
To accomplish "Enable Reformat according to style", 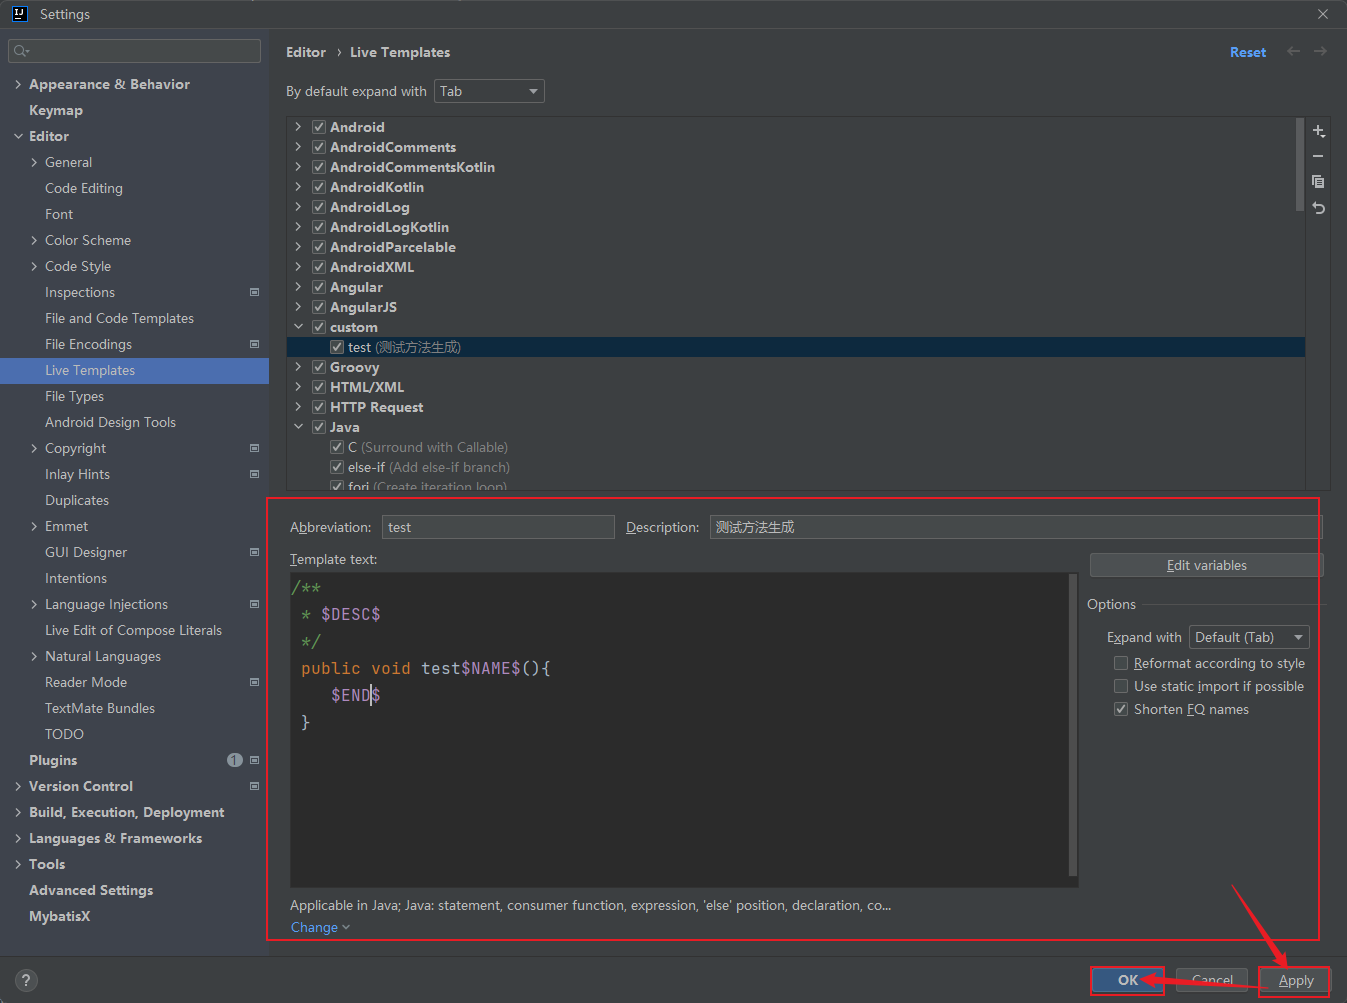I will pos(1121,663).
